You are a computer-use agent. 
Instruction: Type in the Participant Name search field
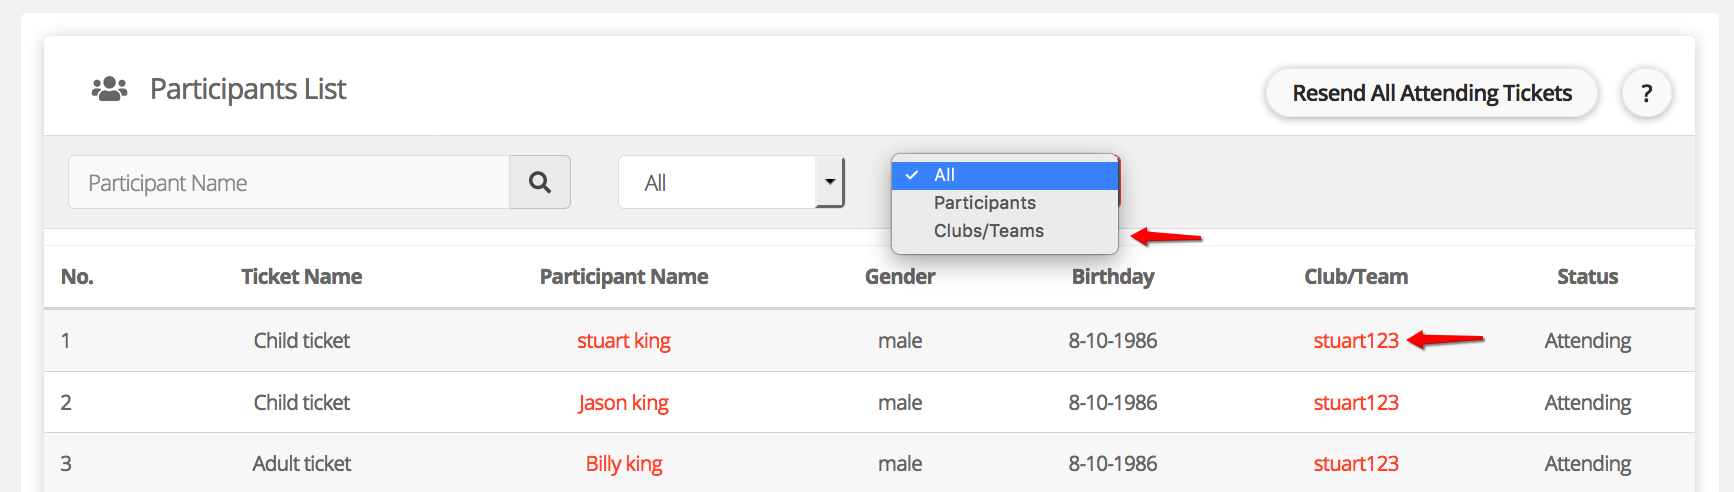[x=289, y=182]
